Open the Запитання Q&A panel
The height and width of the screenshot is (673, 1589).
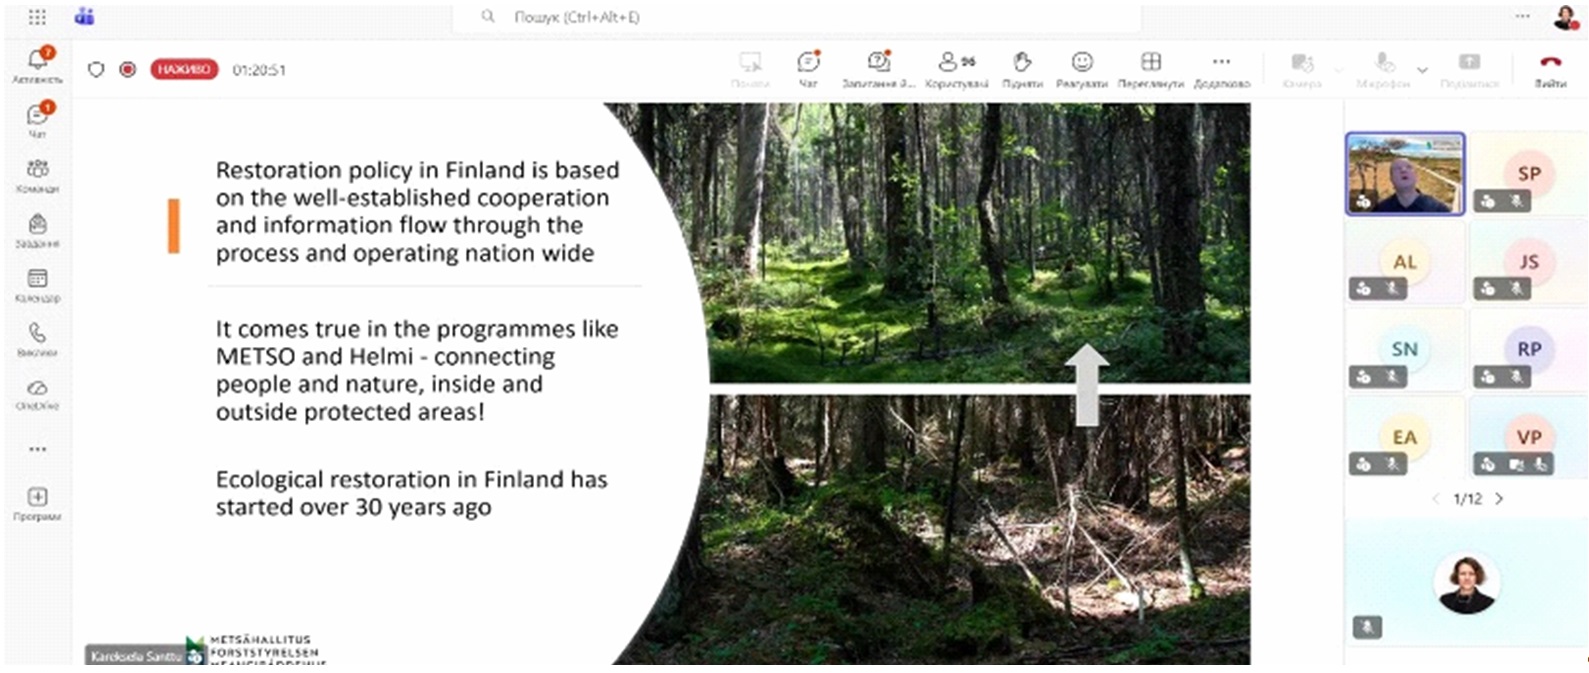pos(878,69)
